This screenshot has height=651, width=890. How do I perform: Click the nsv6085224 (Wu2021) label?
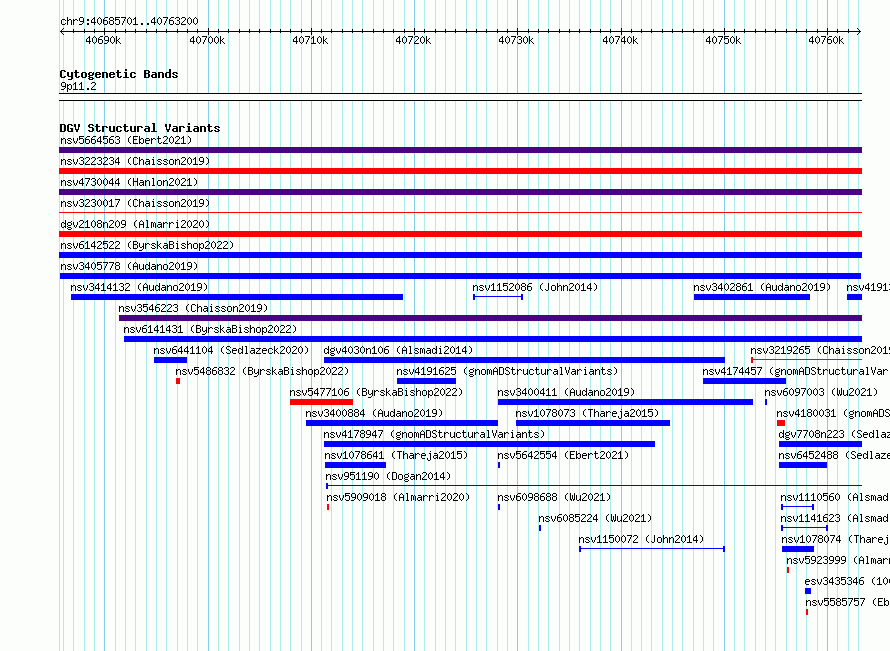(595, 518)
